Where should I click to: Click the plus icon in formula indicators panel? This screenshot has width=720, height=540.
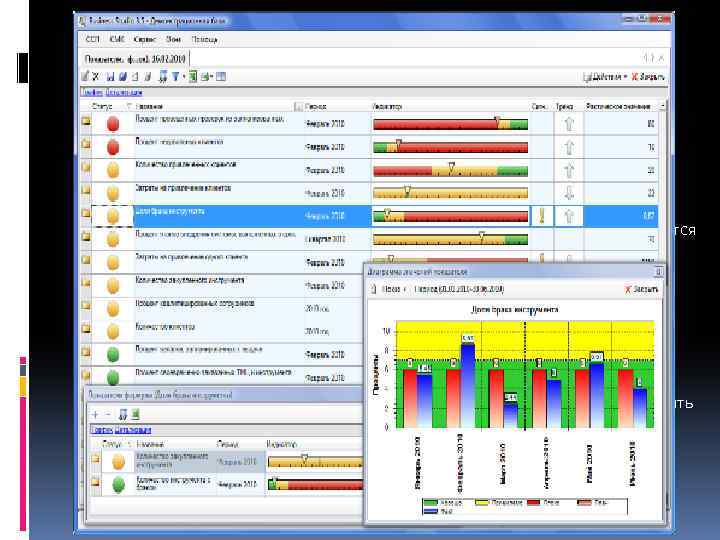(x=95, y=414)
